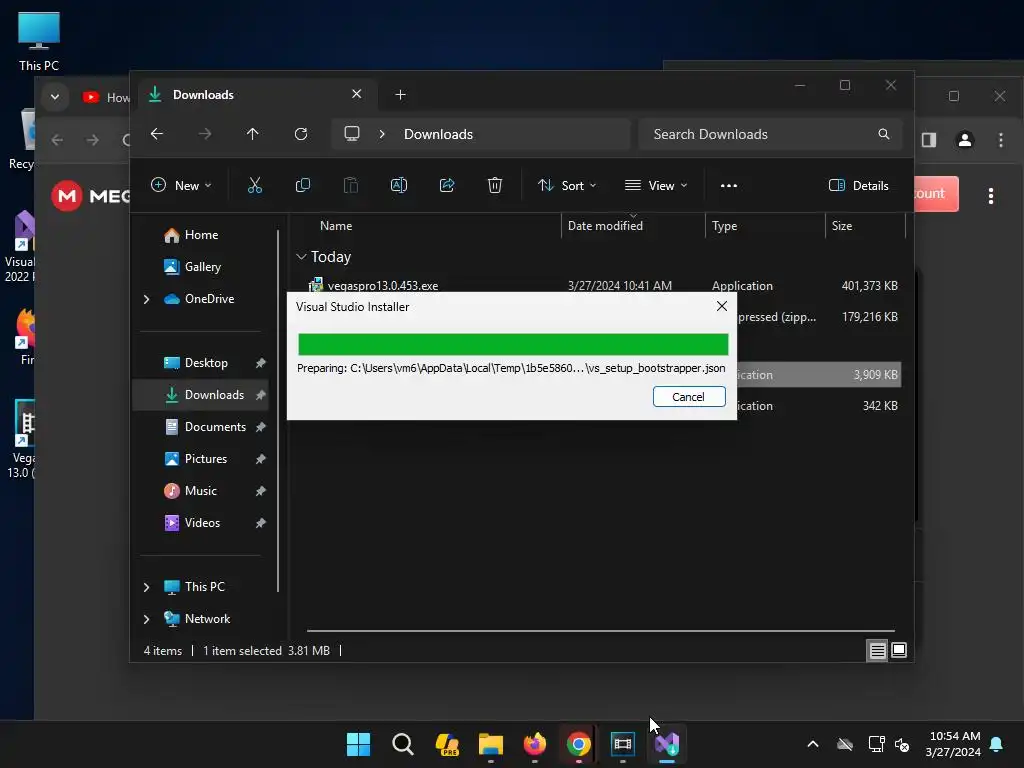Click the 342 KB size cell
The width and height of the screenshot is (1024, 768).
(880, 406)
